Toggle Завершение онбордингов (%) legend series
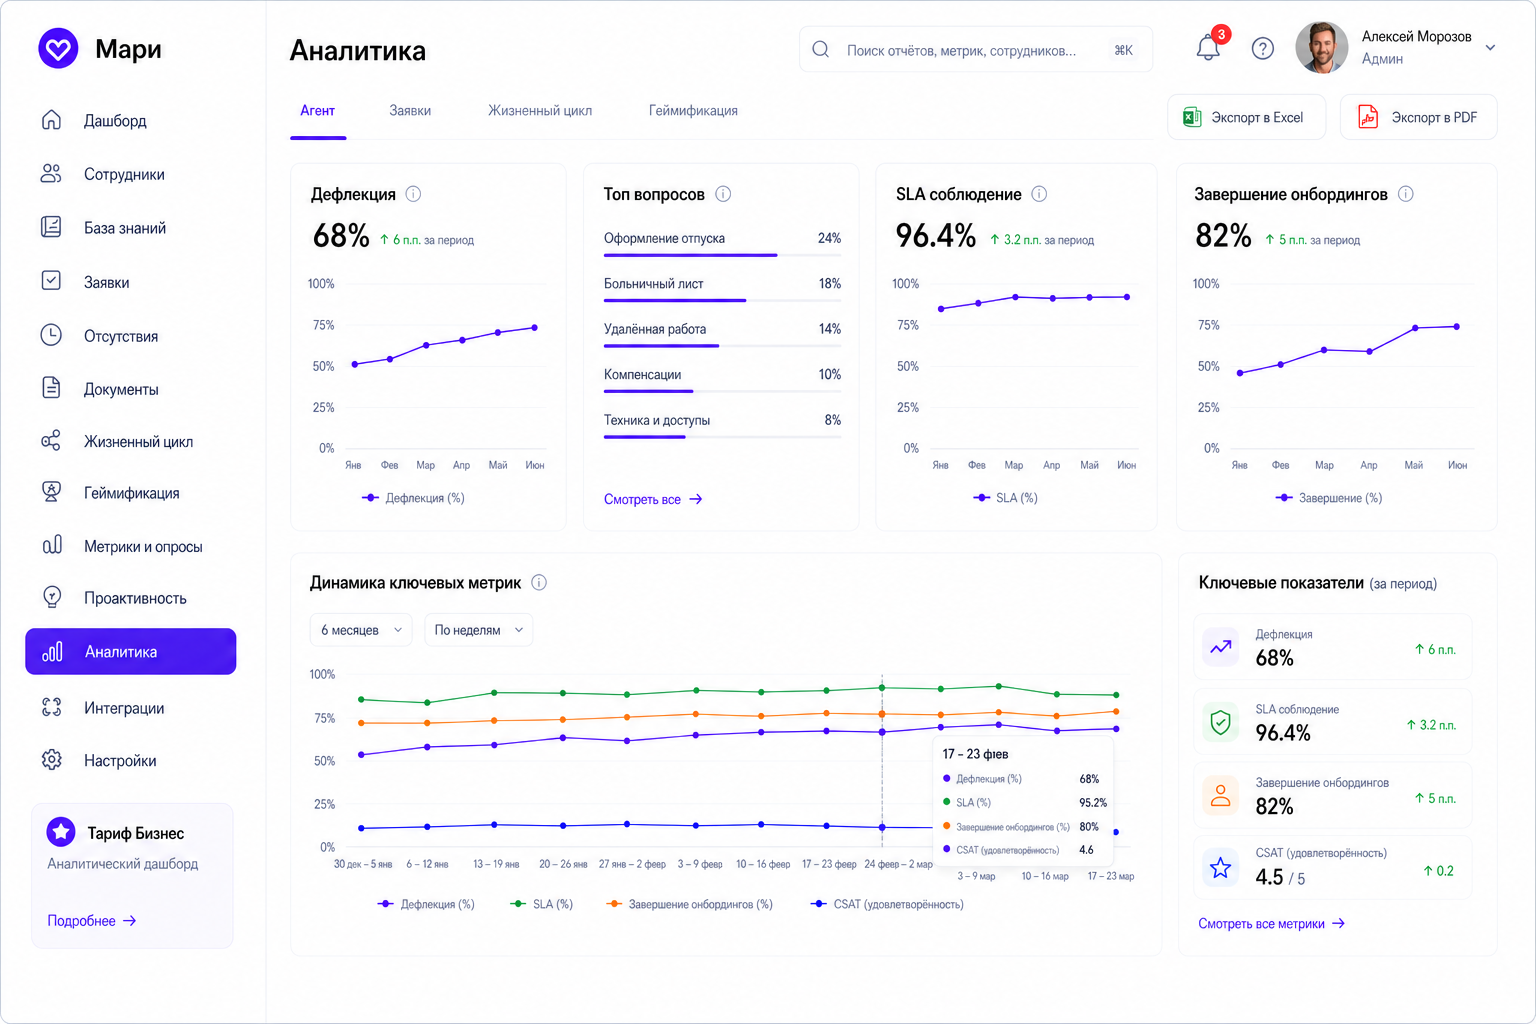Image resolution: width=1536 pixels, height=1024 pixels. 690,904
